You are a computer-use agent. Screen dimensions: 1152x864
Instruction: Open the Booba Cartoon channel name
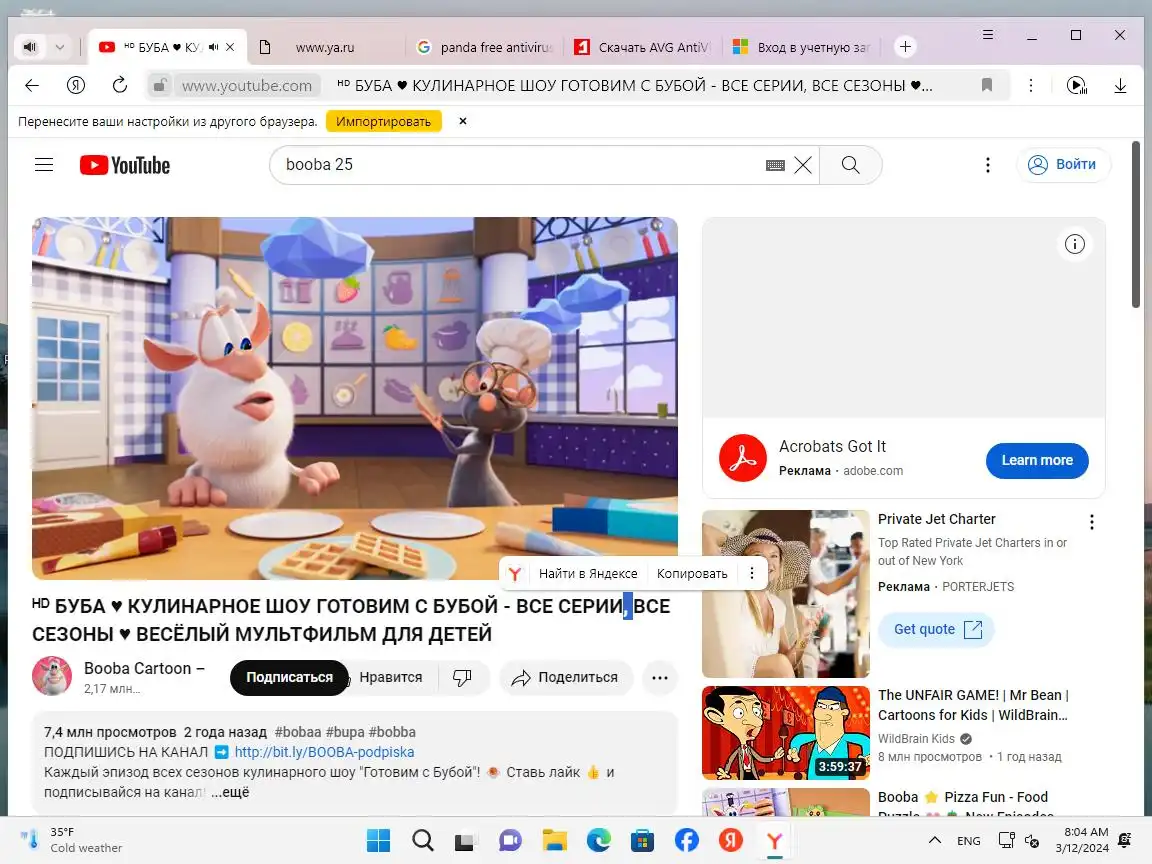pos(144,669)
